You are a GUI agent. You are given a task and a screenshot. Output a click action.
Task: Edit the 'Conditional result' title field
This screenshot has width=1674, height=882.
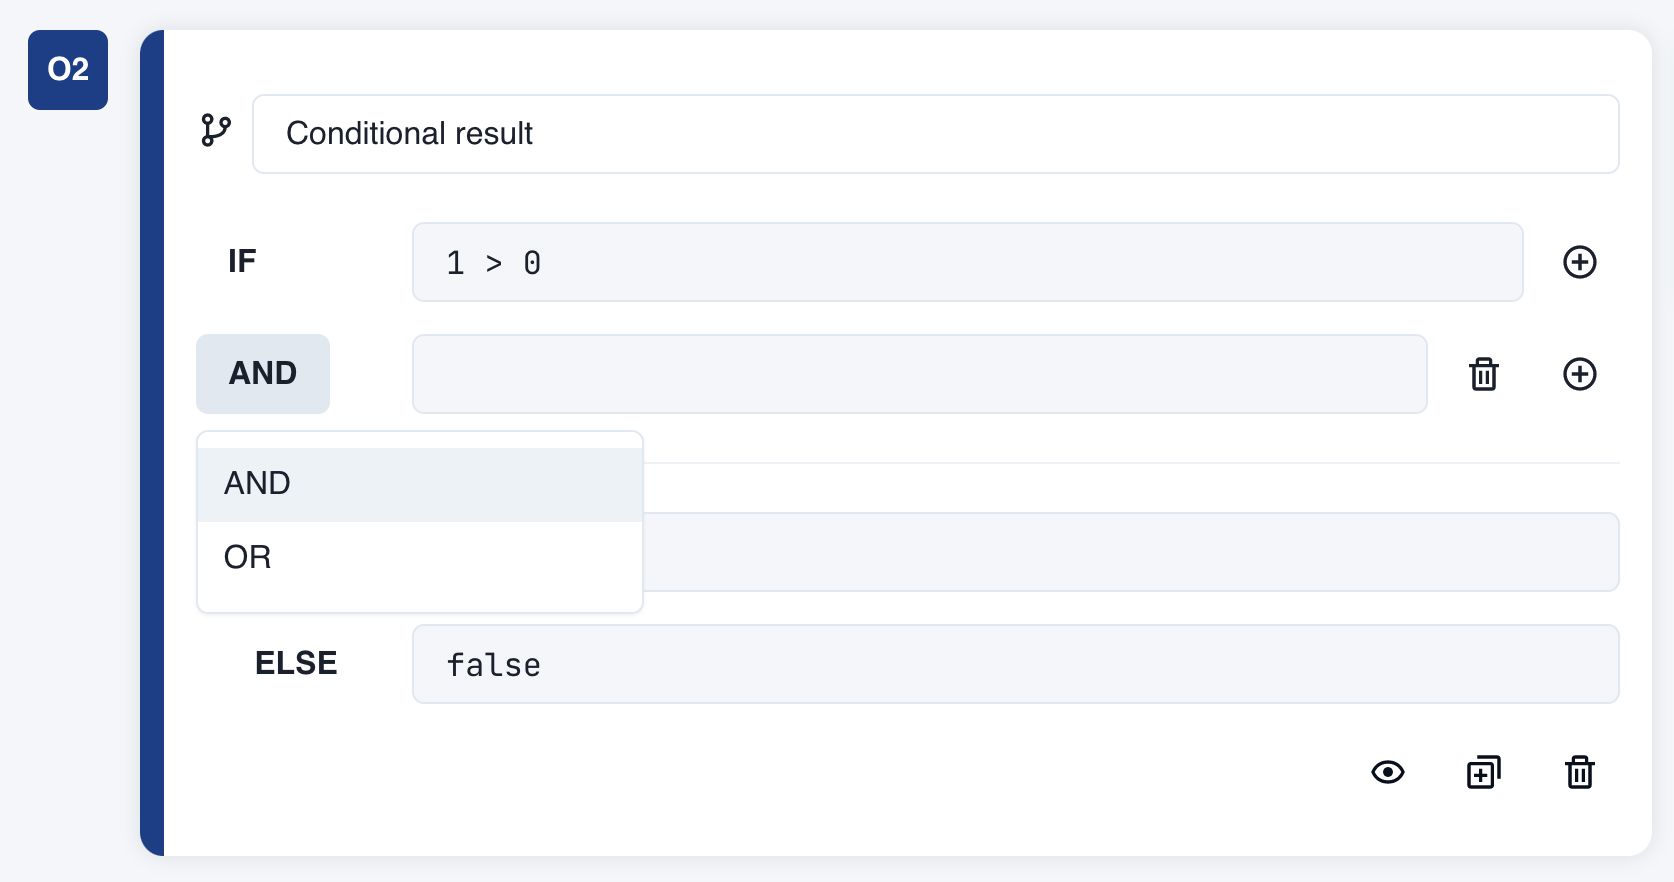[x=935, y=133]
